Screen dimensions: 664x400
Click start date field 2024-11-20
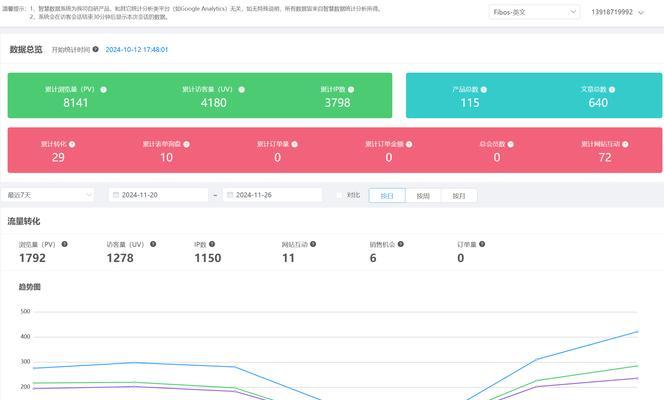point(158,195)
